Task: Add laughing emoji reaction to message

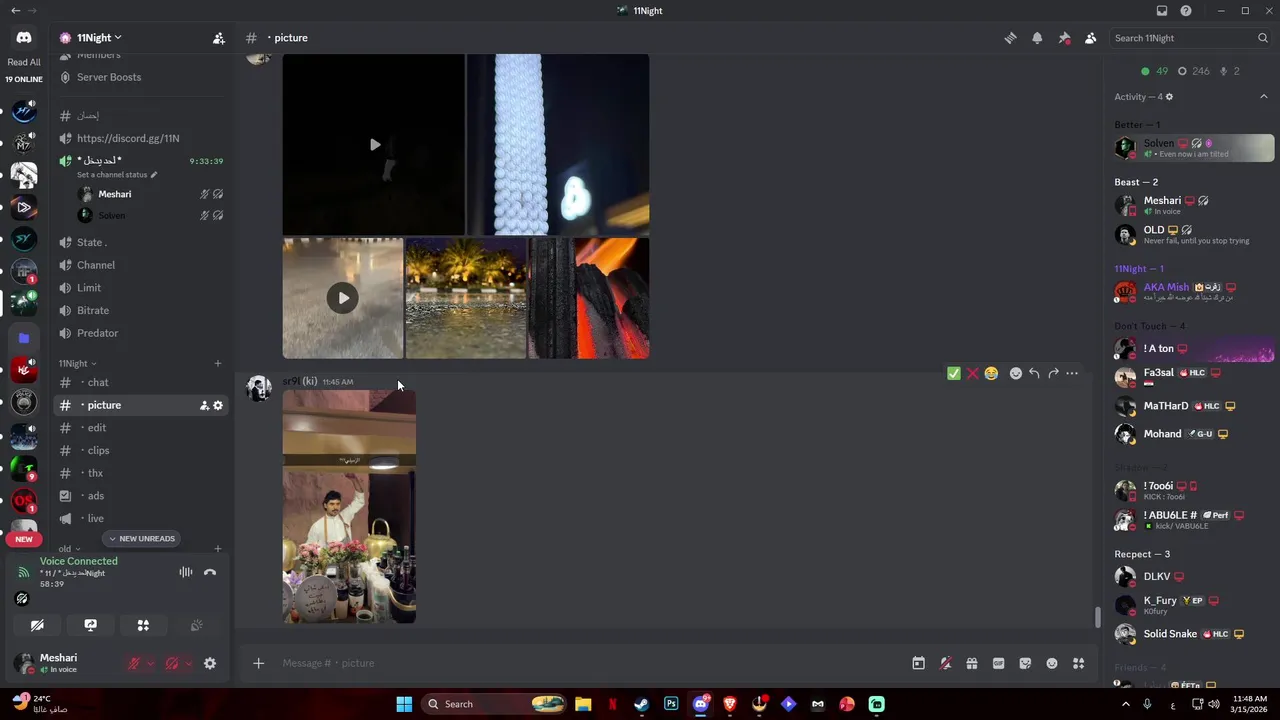Action: (x=991, y=373)
